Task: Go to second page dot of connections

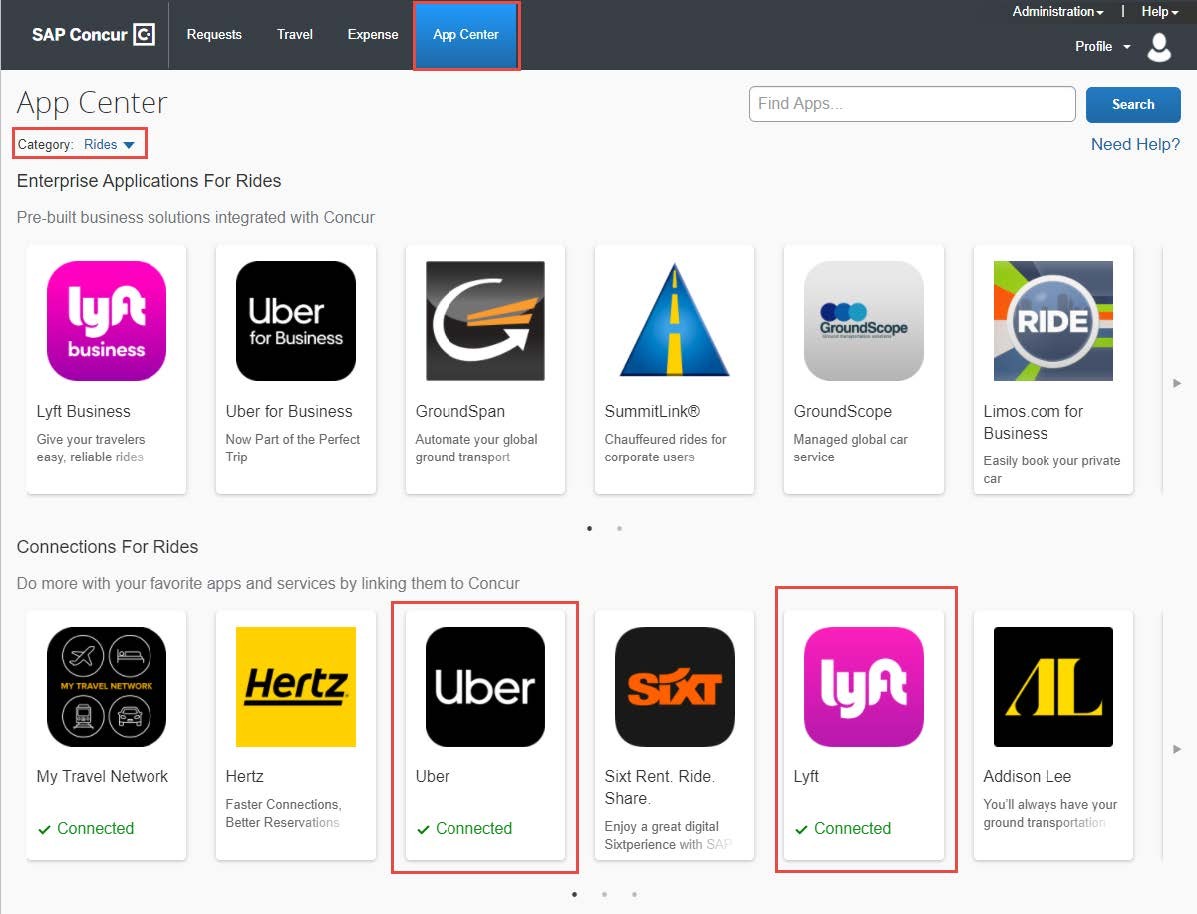Action: 605,894
